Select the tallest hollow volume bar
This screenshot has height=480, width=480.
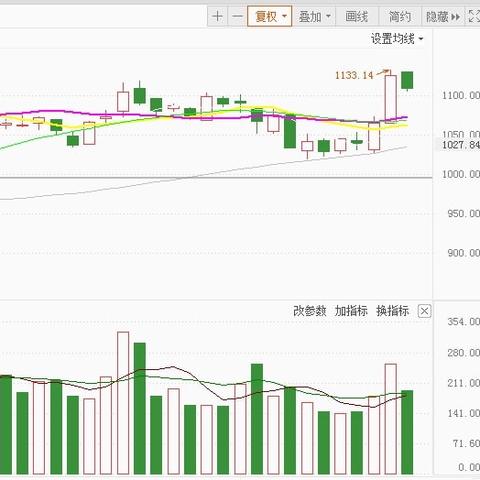click(123, 403)
